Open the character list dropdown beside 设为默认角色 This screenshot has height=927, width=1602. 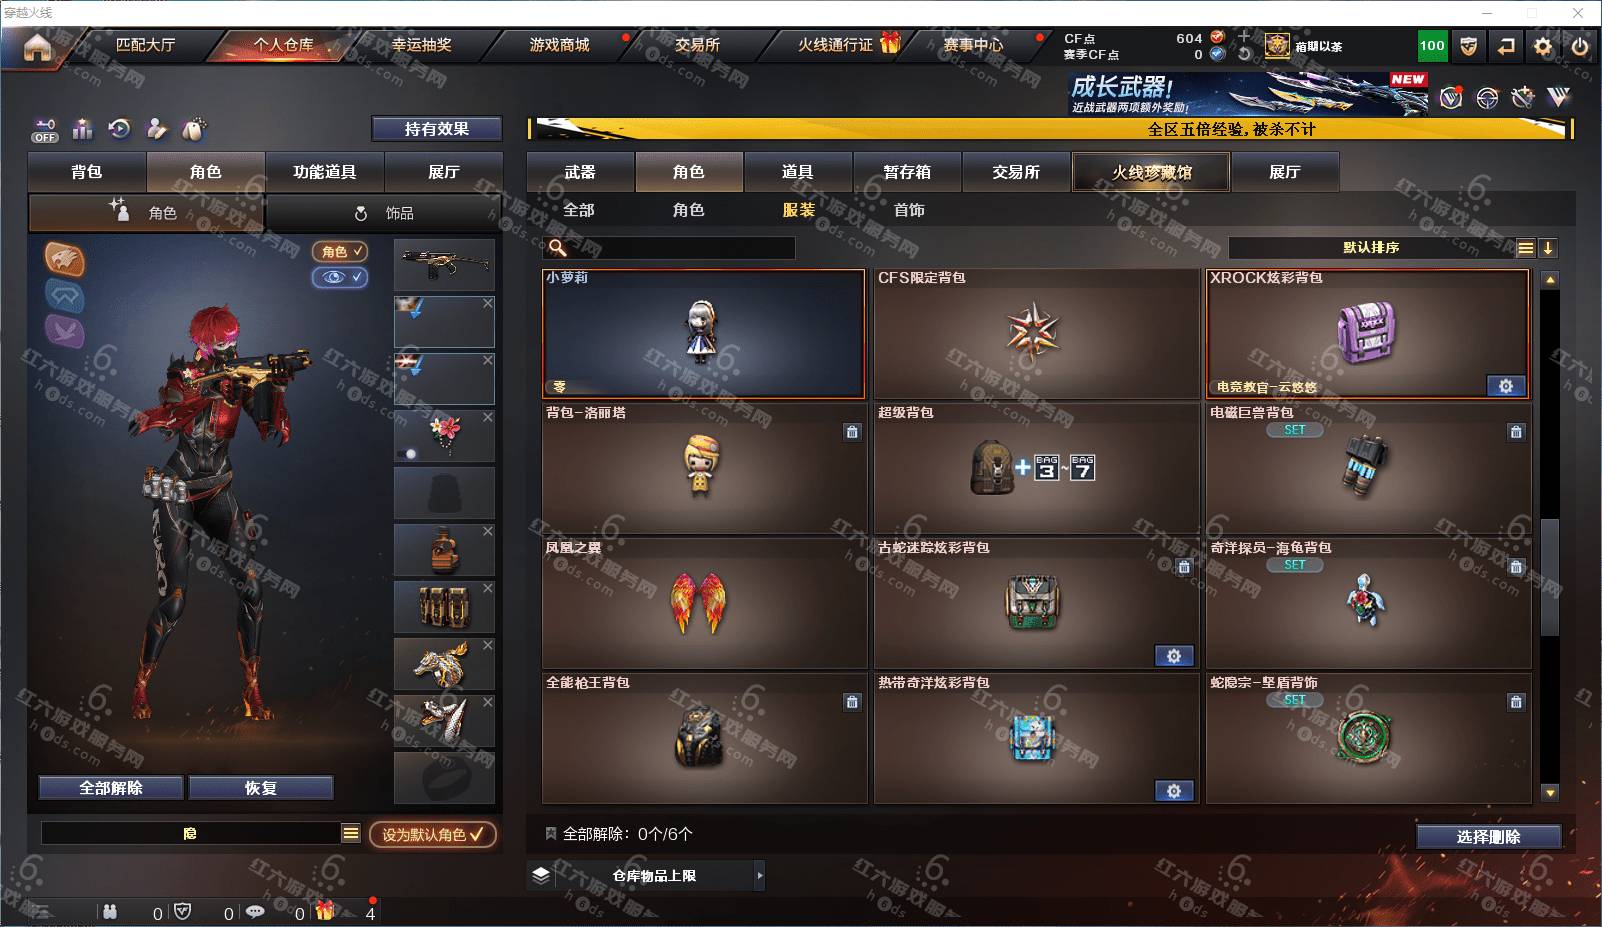[351, 833]
